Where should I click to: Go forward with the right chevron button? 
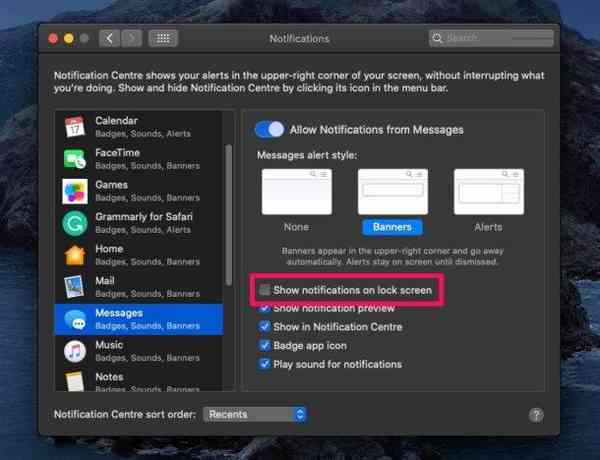point(132,38)
